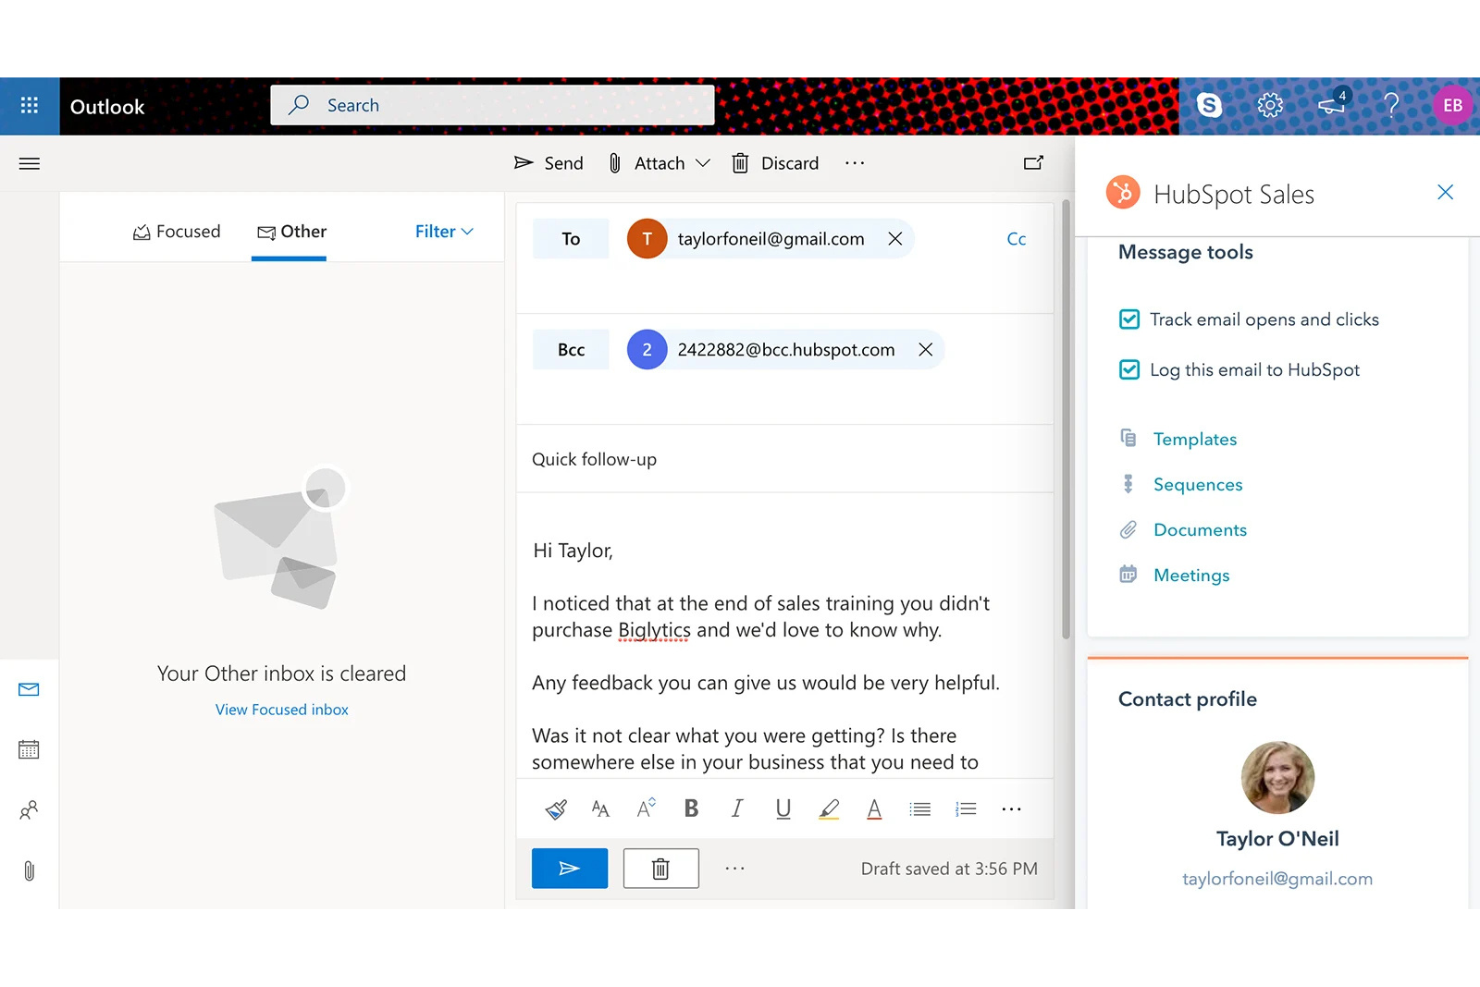Select the compose pane scrollbar
The height and width of the screenshot is (987, 1480).
(1066, 420)
